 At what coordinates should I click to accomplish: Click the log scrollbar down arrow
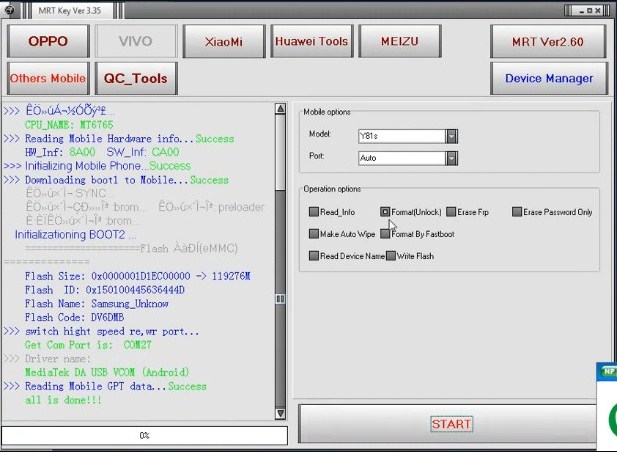[x=281, y=413]
